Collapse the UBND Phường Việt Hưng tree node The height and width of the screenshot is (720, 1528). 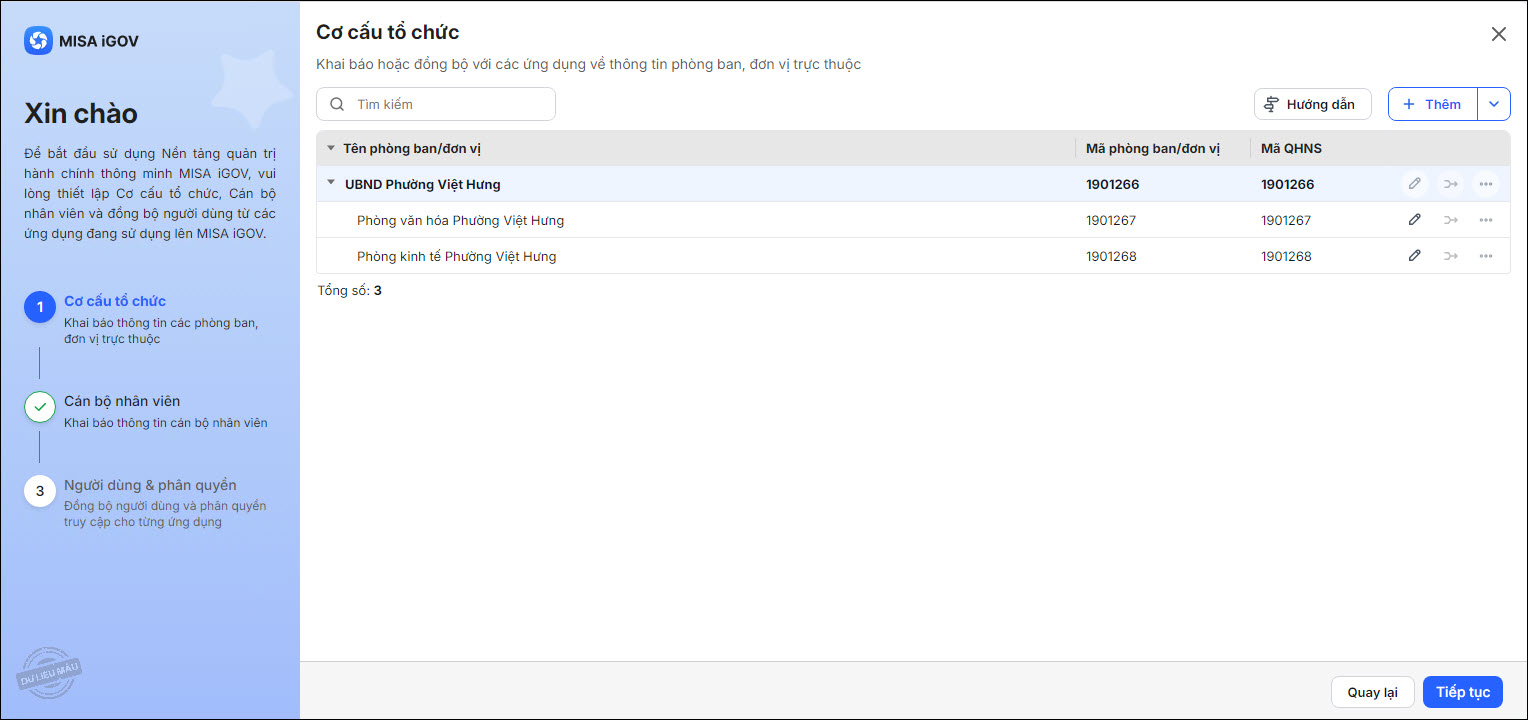click(x=331, y=183)
